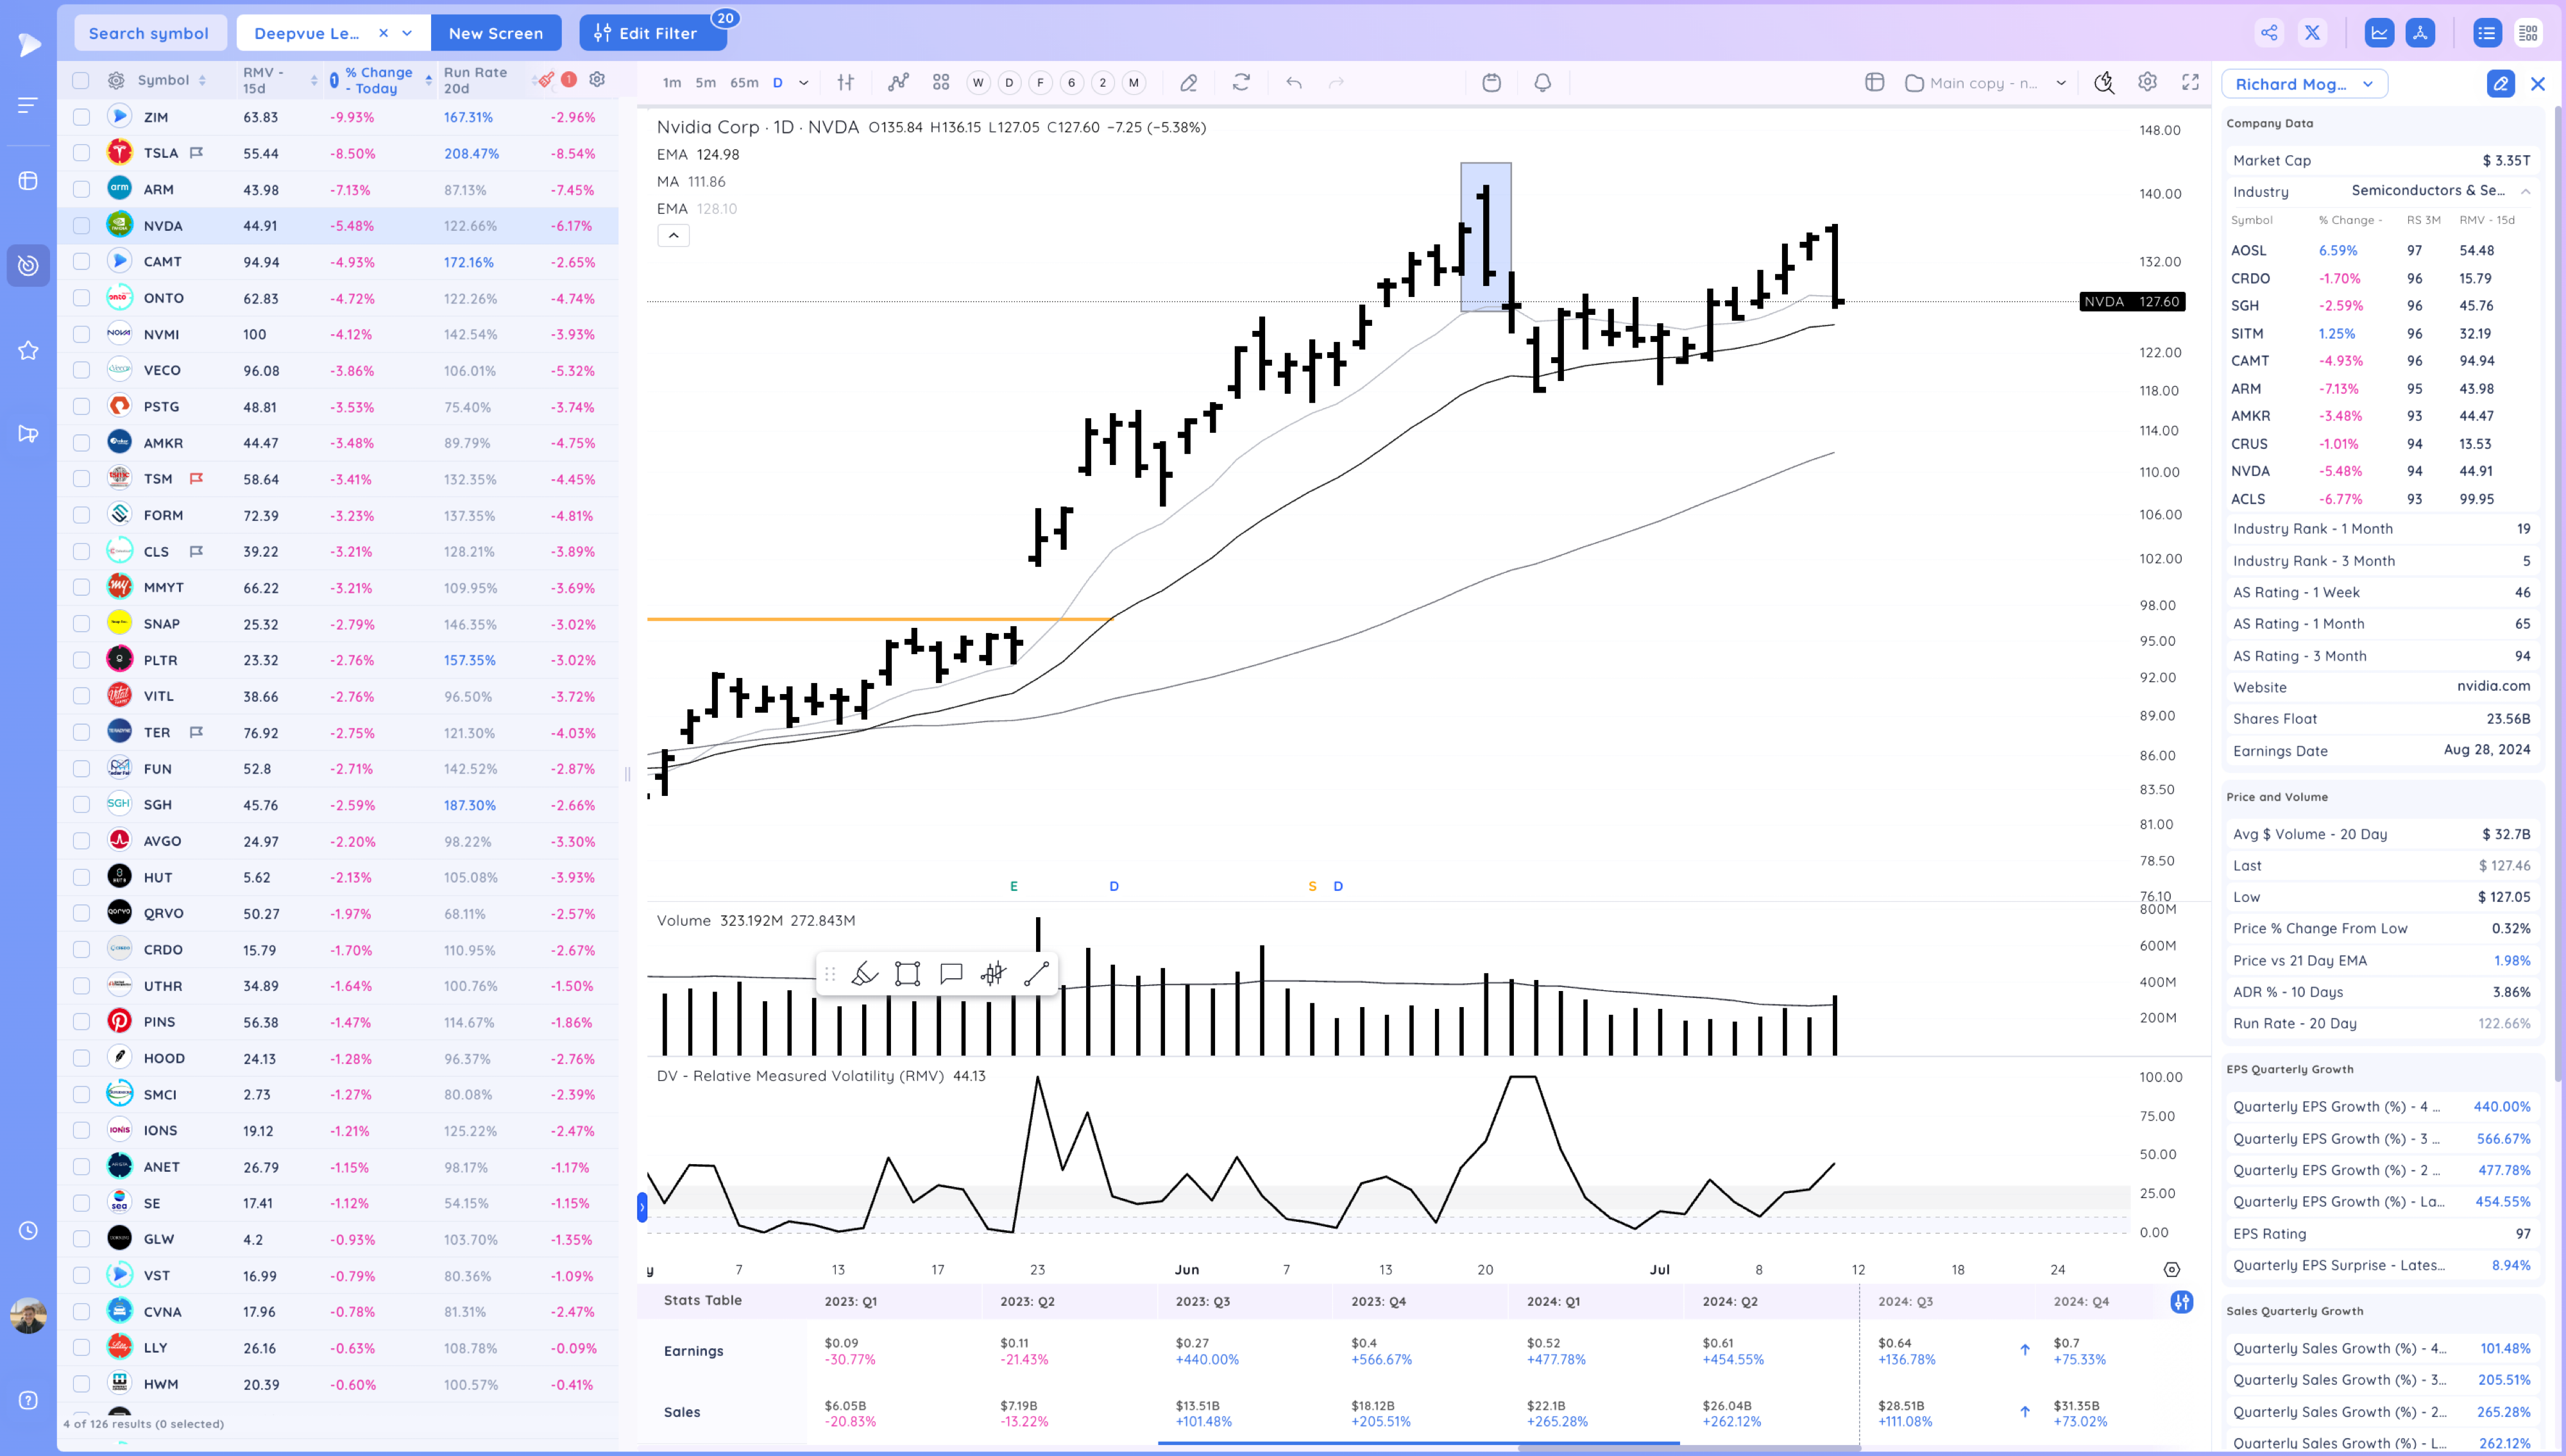Check the TSLA row checkbox
The image size is (2566, 1456).
pos(81,153)
